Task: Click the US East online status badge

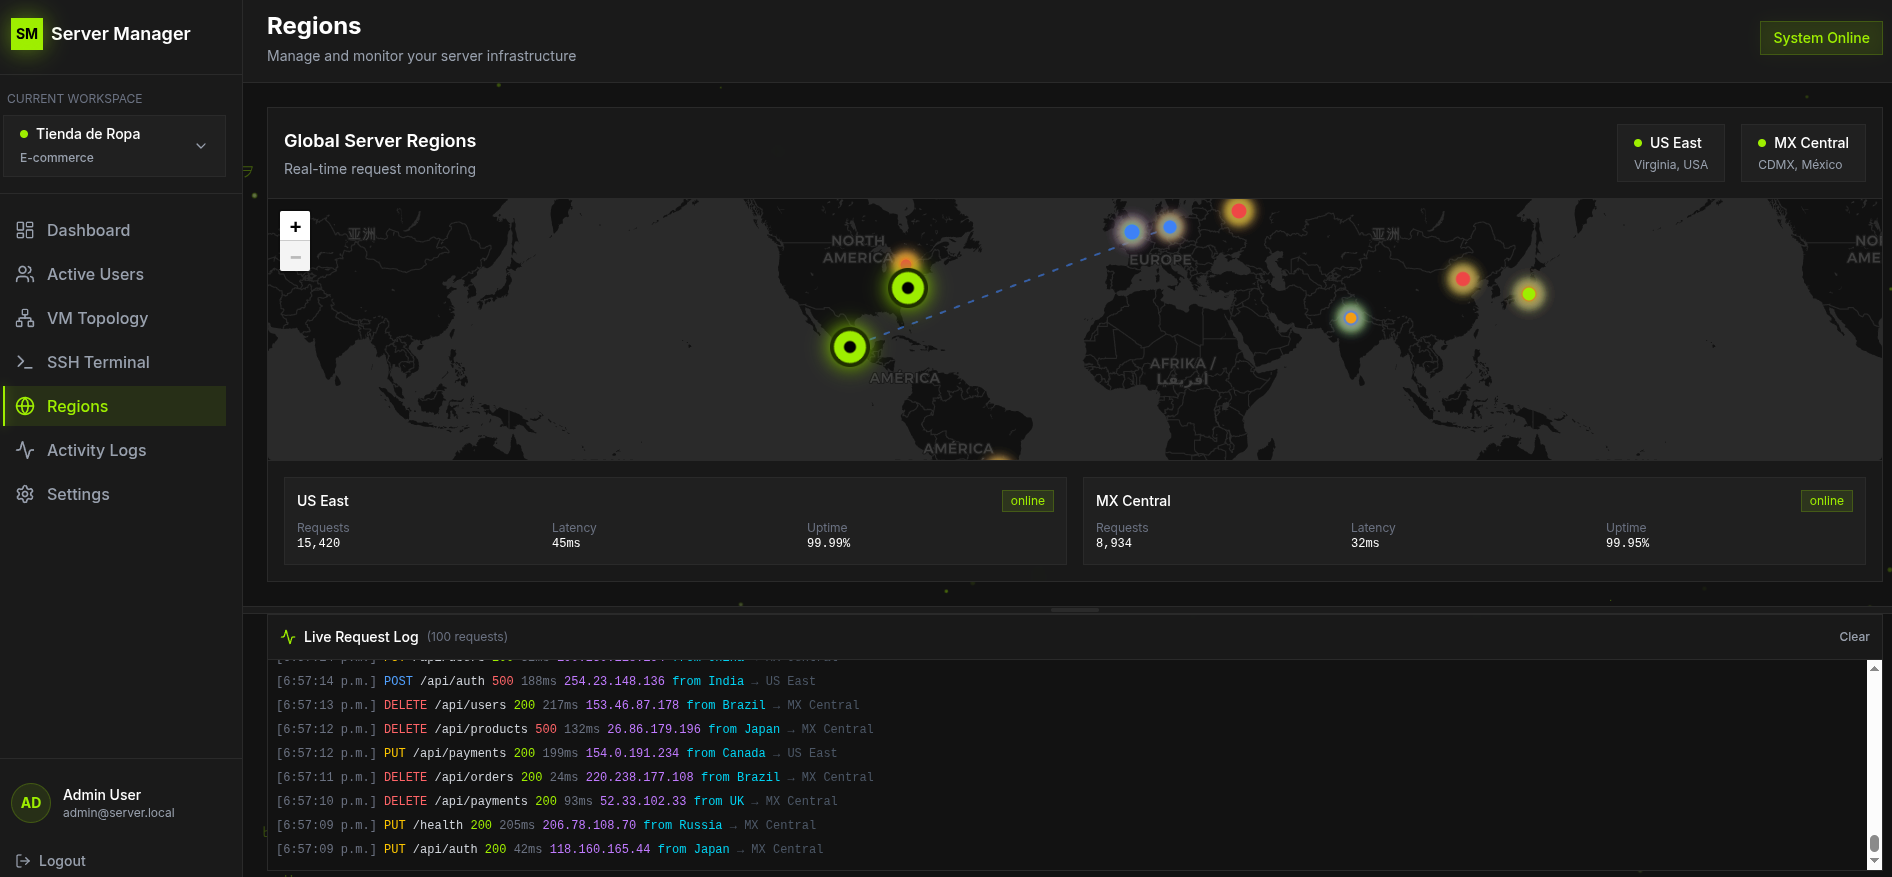Action: click(x=1027, y=501)
